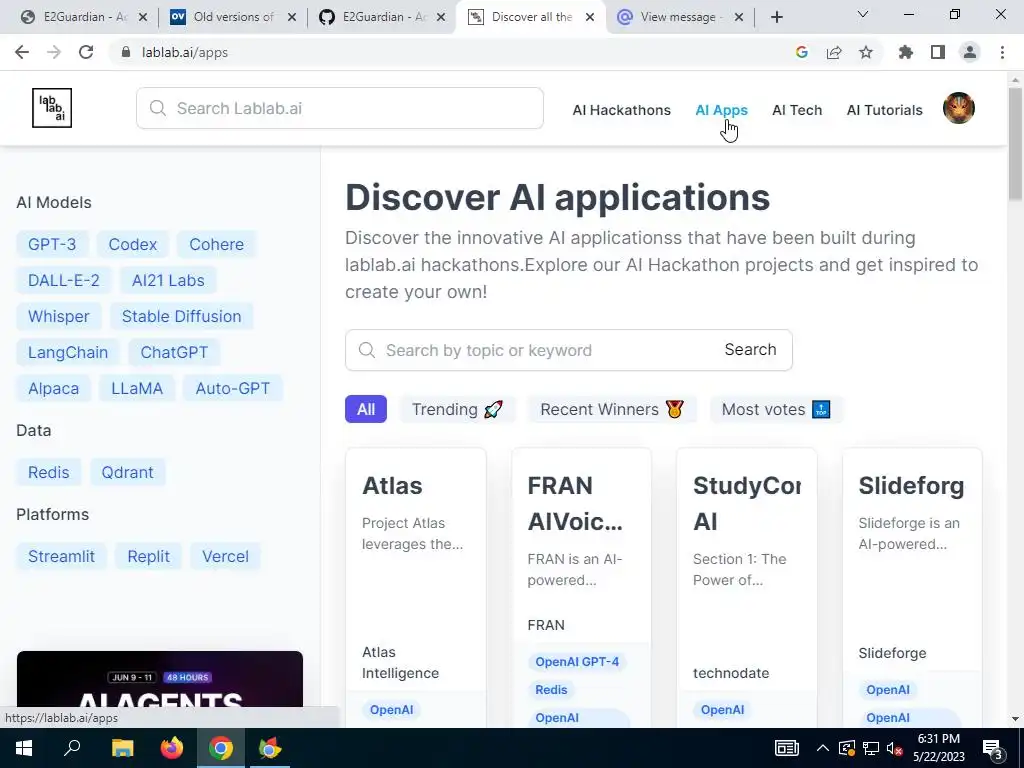Click the page vertical scrollbar thumb

(x=1015, y=144)
